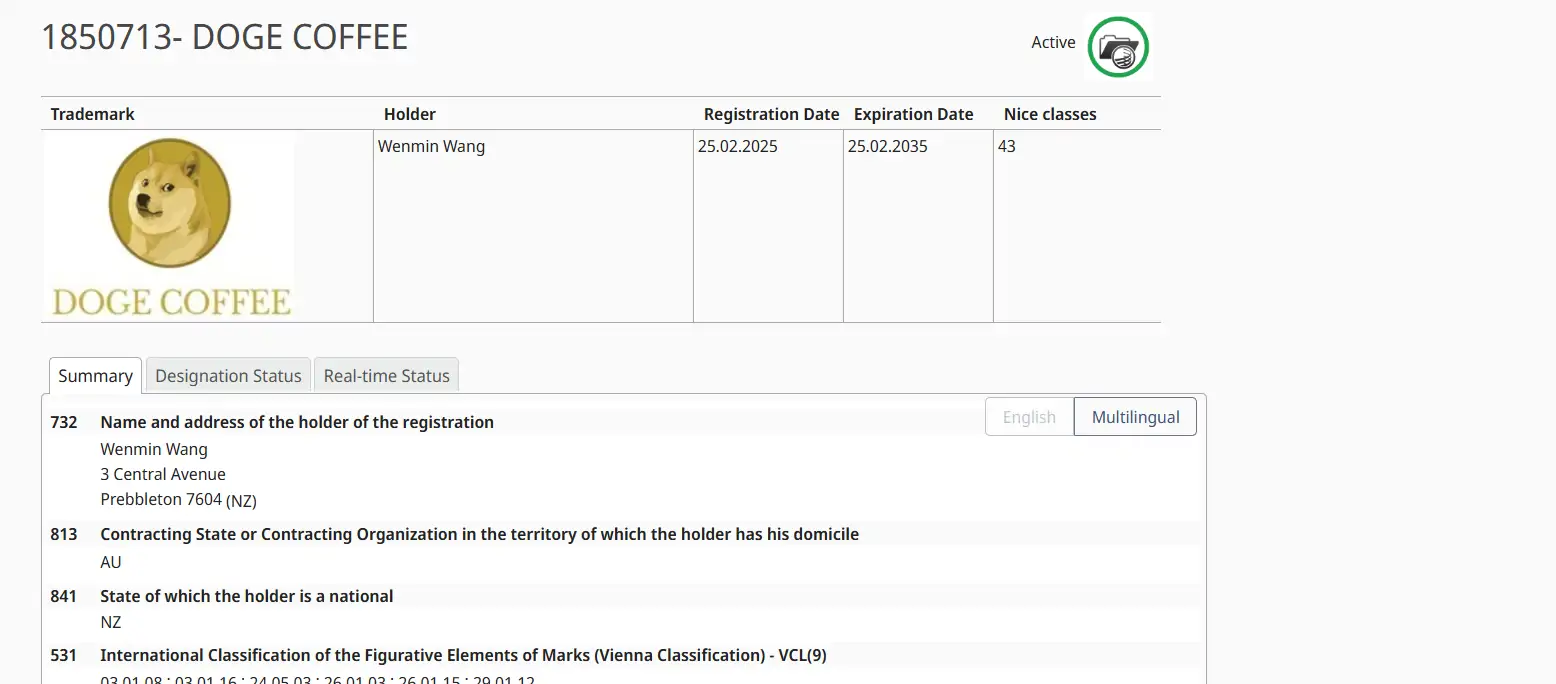
Task: Click the expiration date value 25.02.2035
Action: pyautogui.click(x=887, y=146)
